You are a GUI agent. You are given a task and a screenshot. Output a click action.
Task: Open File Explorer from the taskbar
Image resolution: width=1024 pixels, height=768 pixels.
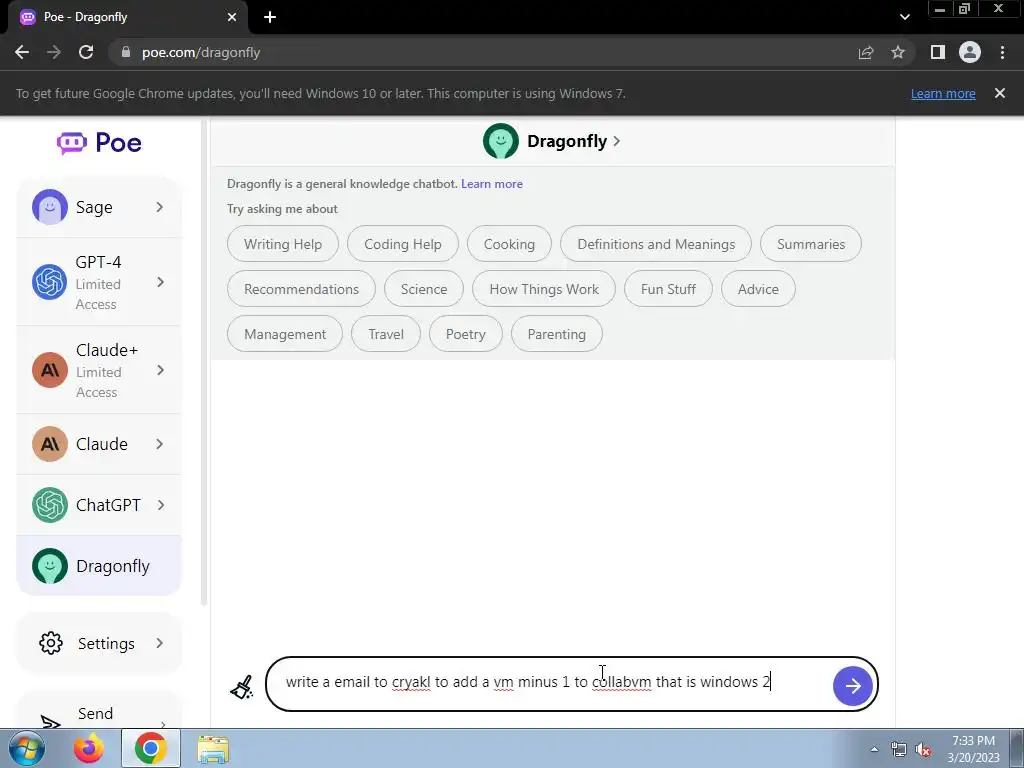[x=213, y=749]
